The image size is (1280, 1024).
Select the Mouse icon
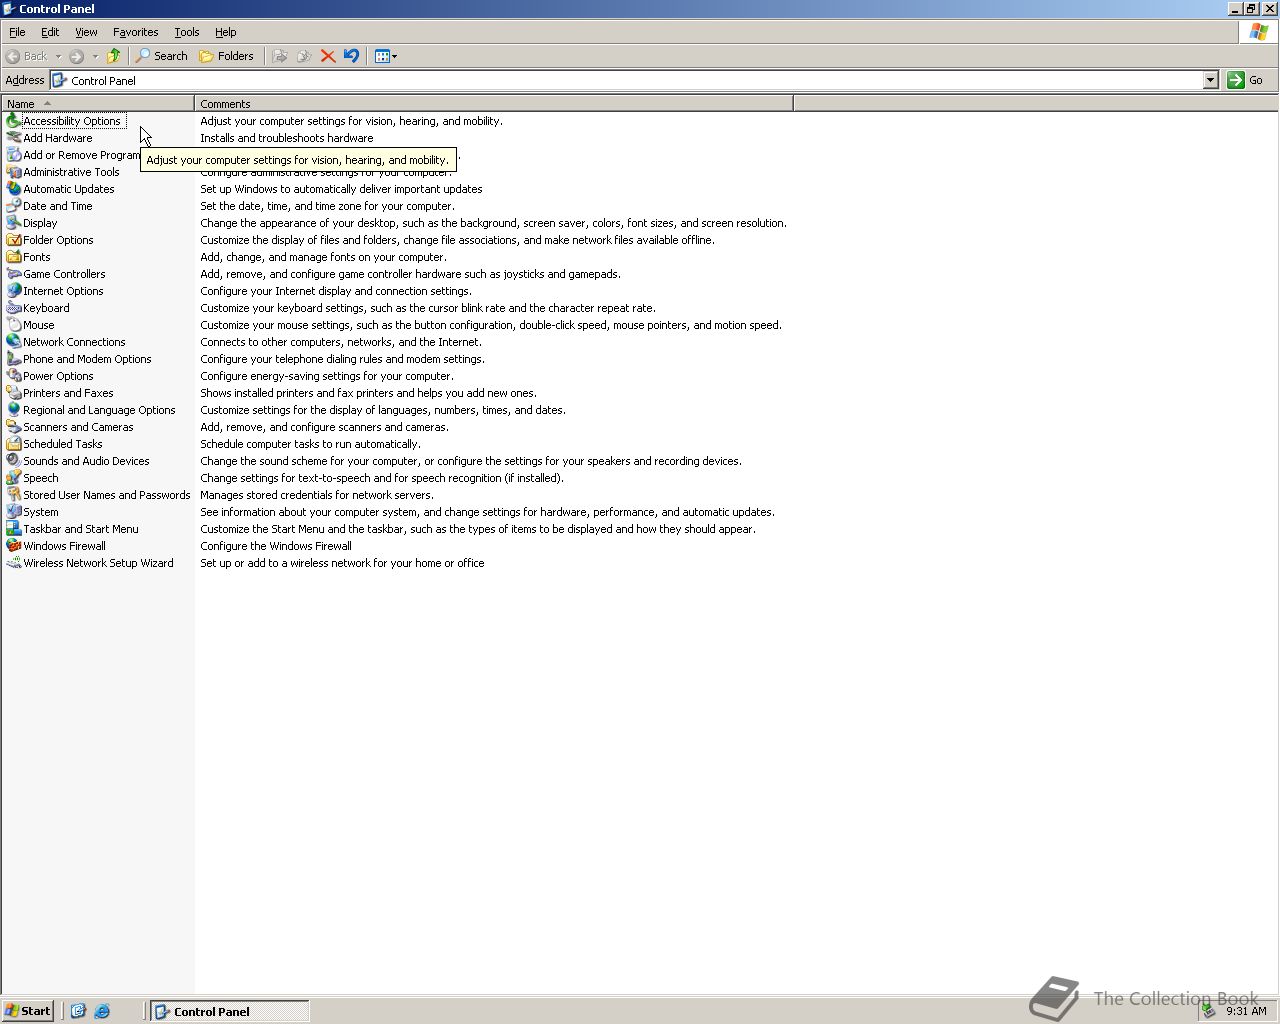tap(14, 325)
